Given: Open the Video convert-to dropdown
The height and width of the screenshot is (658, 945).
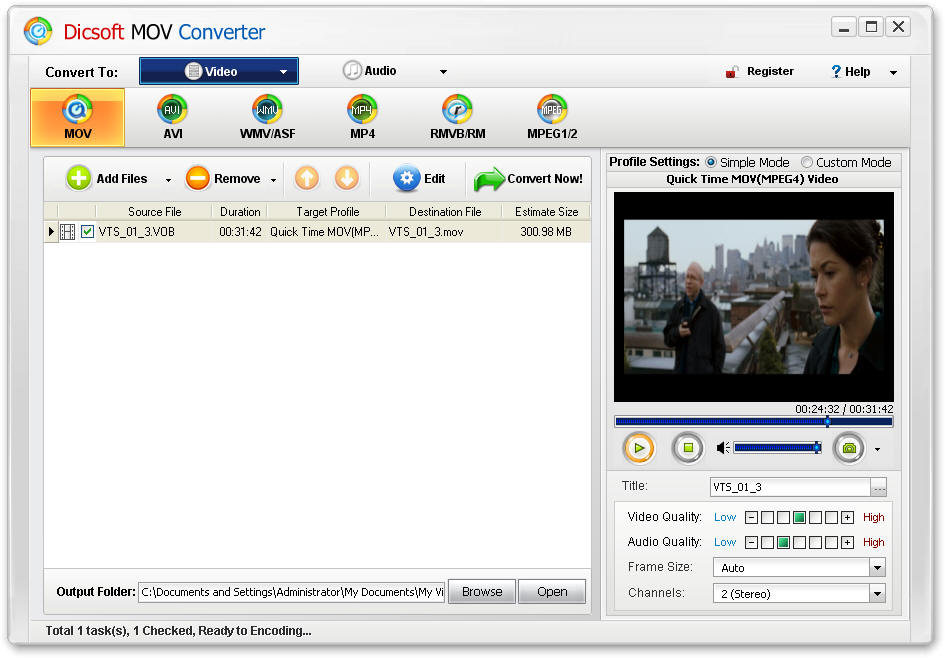Looking at the screenshot, I should tap(219, 71).
